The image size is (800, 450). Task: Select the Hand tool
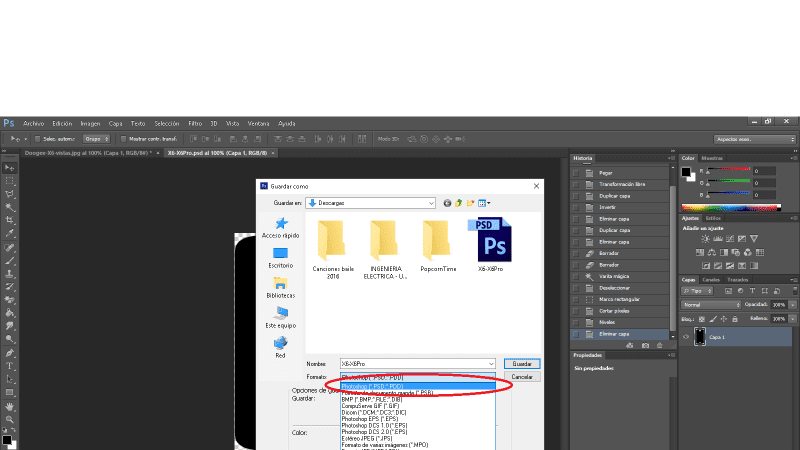(10, 407)
